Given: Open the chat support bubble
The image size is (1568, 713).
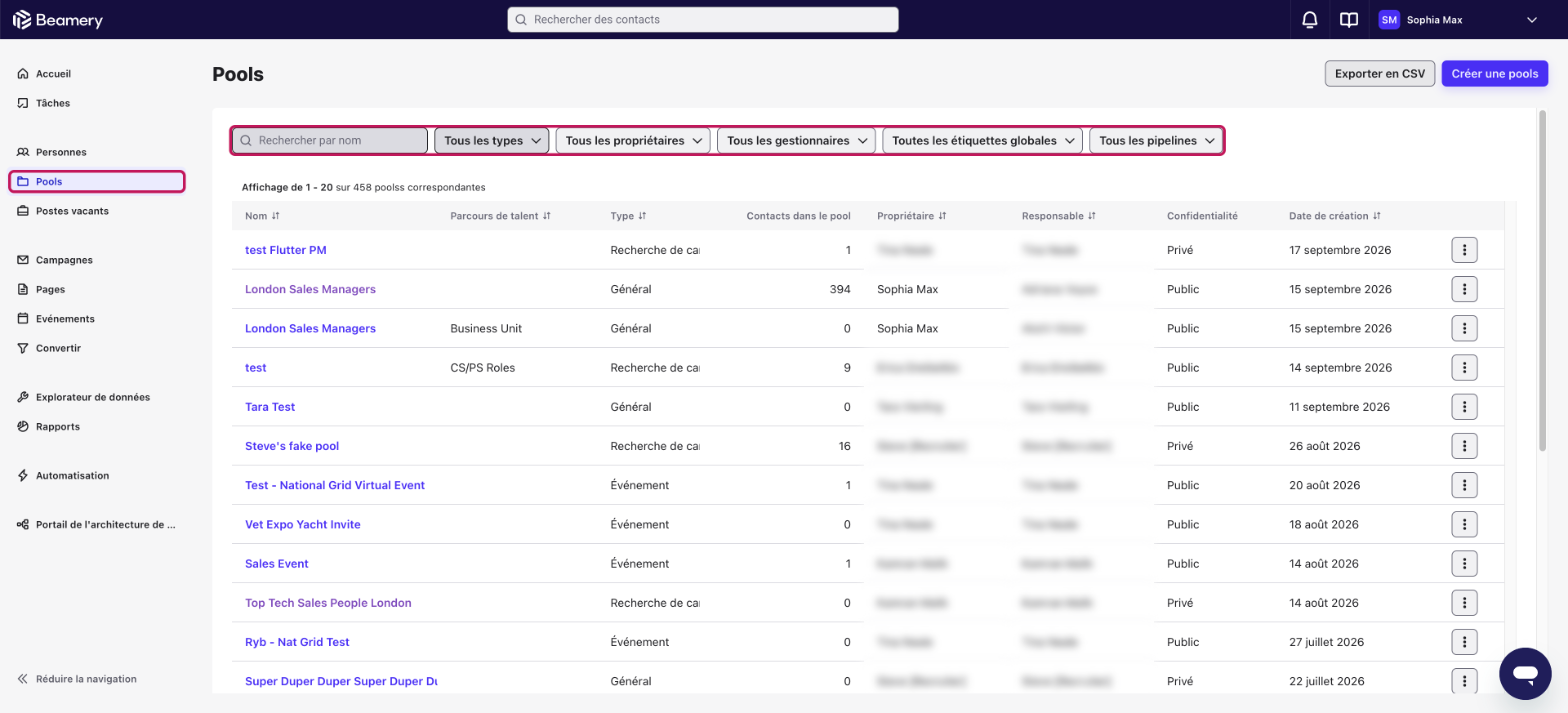Looking at the screenshot, I should click(1525, 673).
